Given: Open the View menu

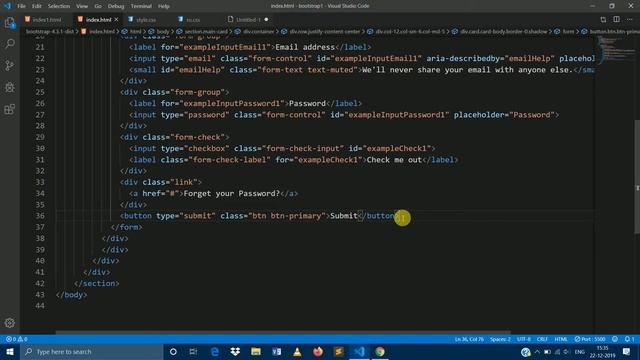Looking at the screenshot, I should tap(82, 6).
